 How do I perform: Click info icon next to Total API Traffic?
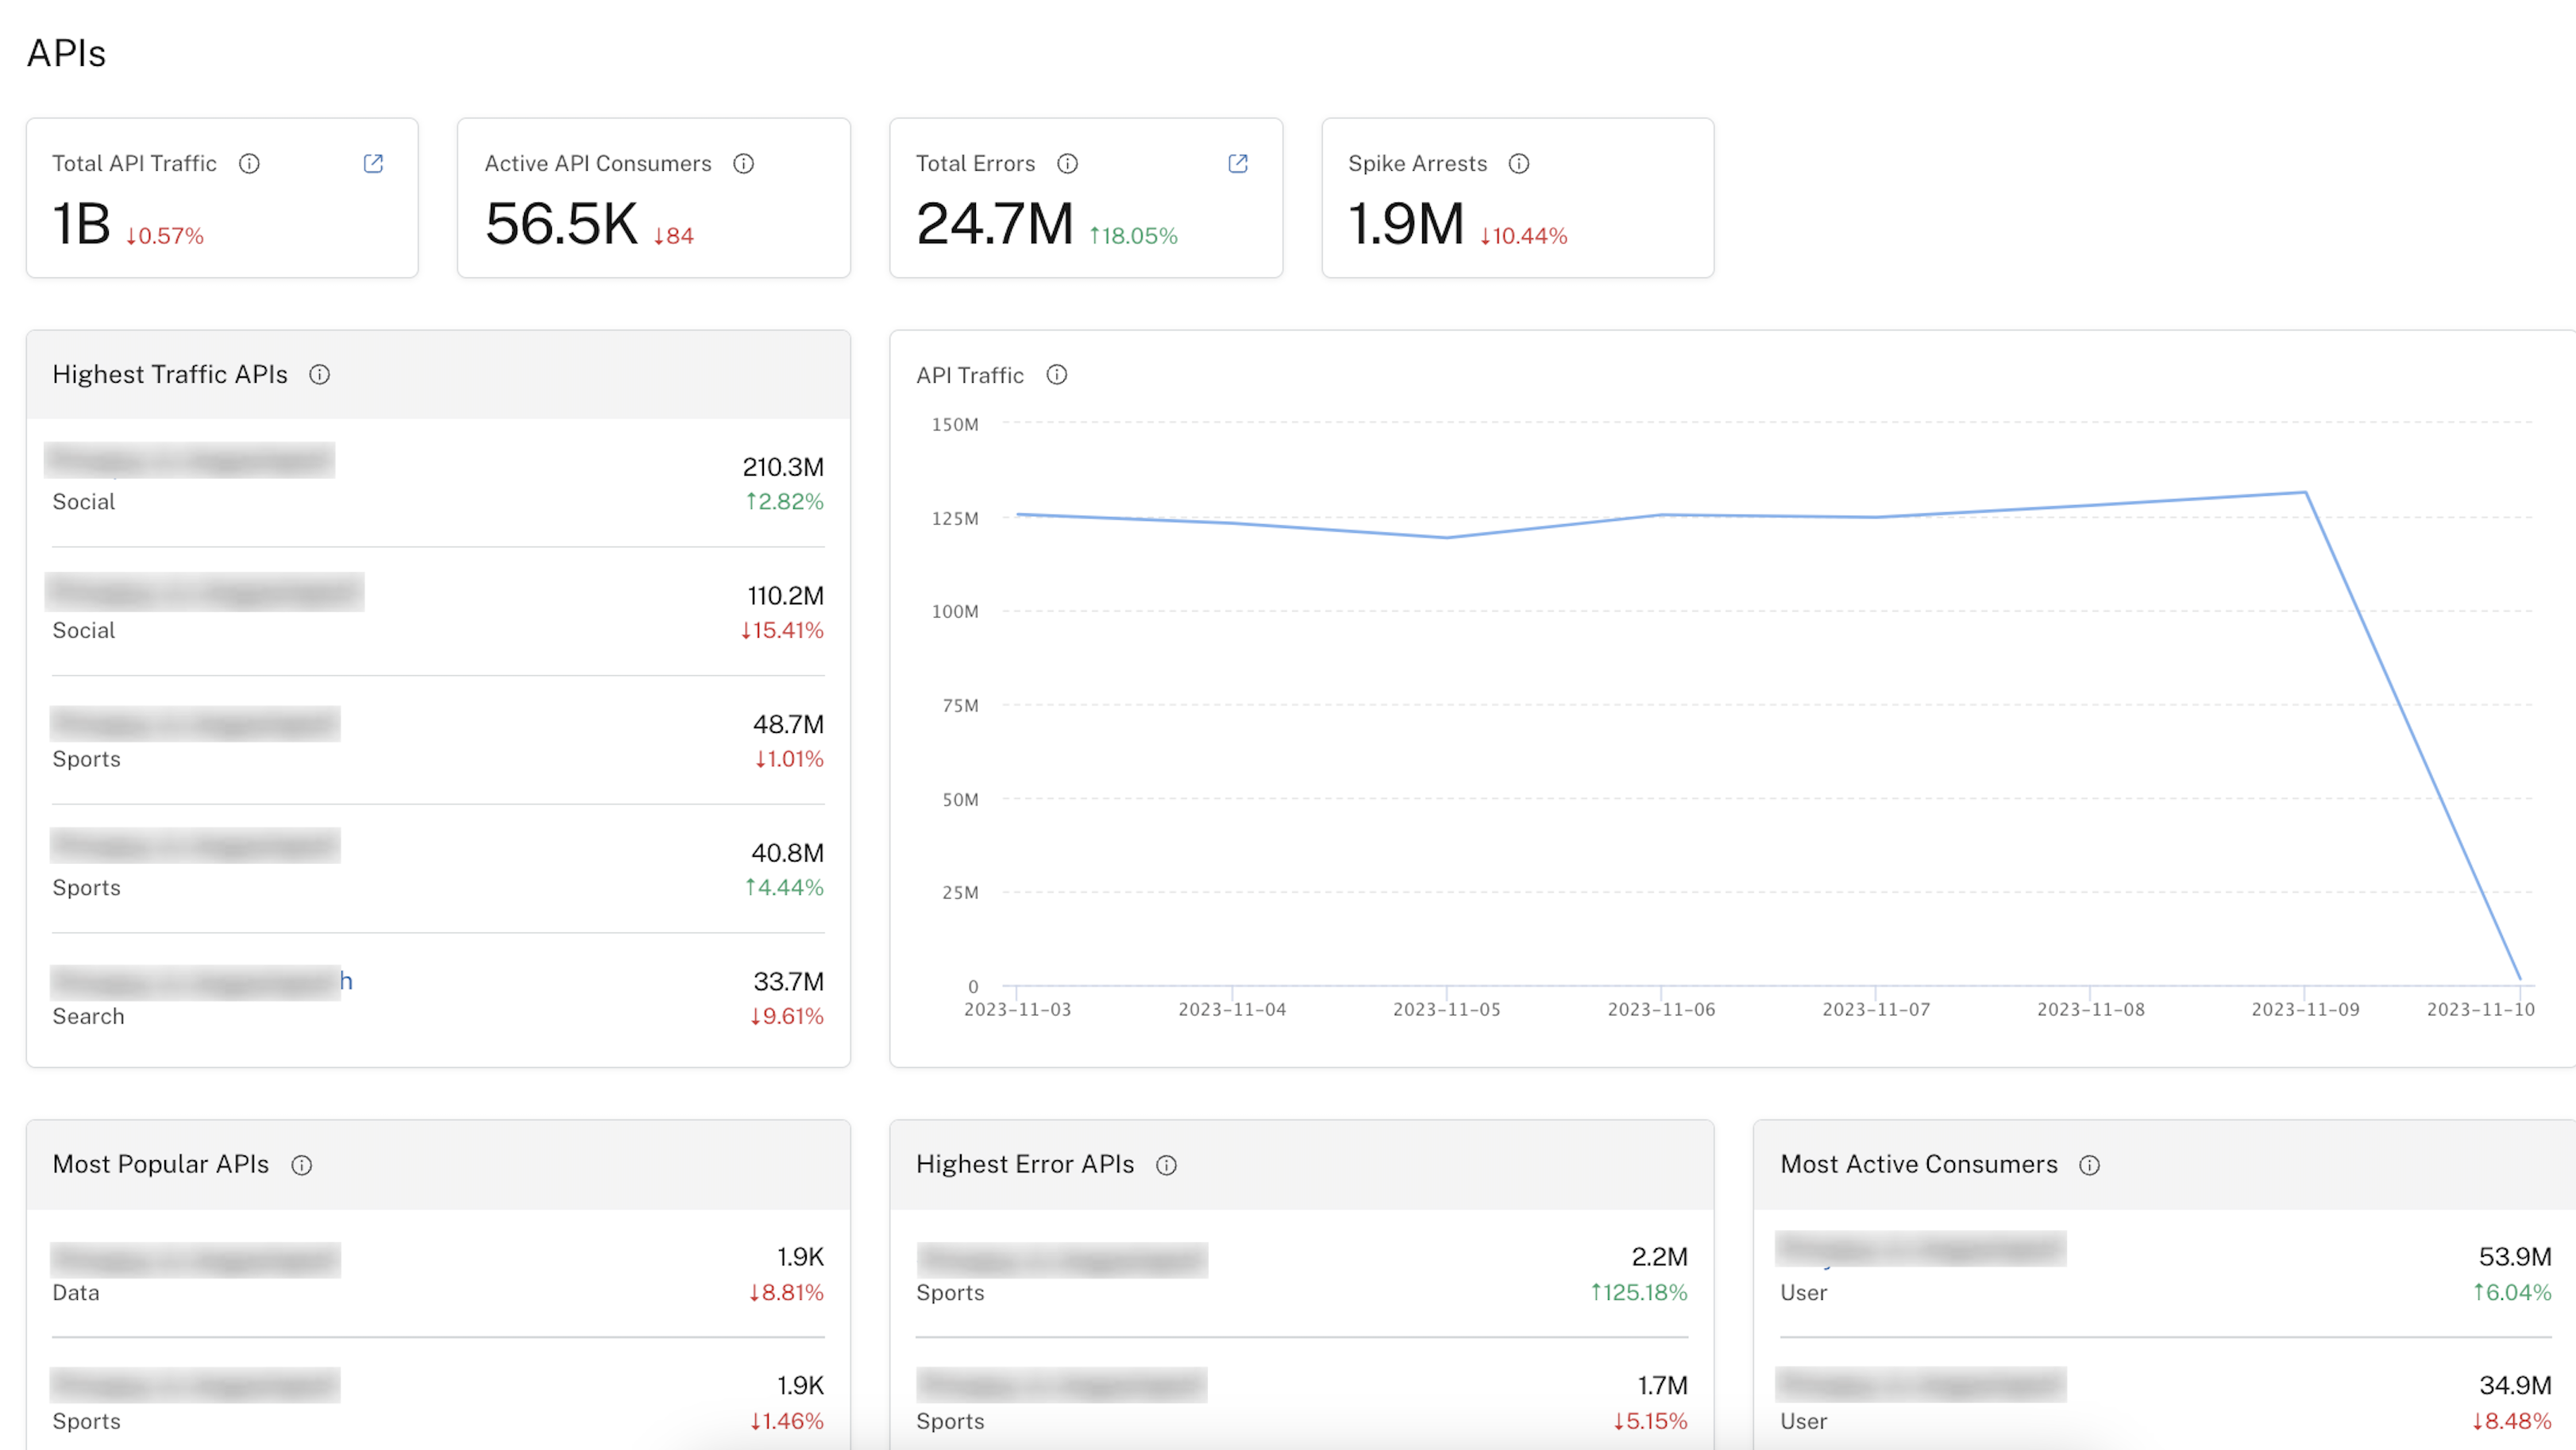coord(249,164)
